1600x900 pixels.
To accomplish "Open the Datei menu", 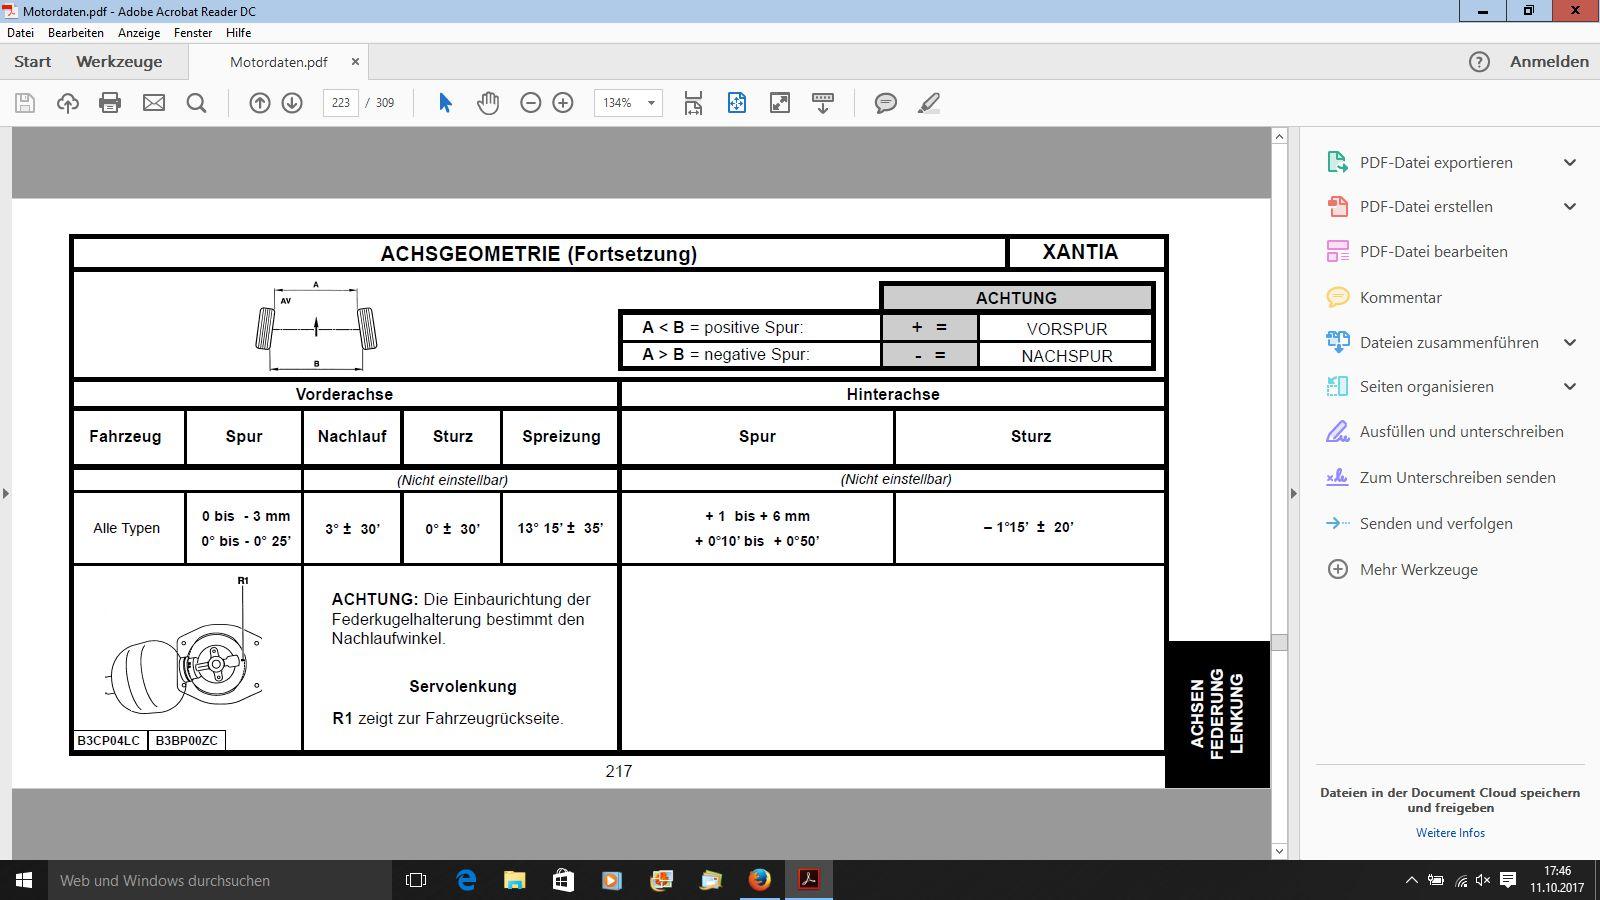I will click(20, 33).
